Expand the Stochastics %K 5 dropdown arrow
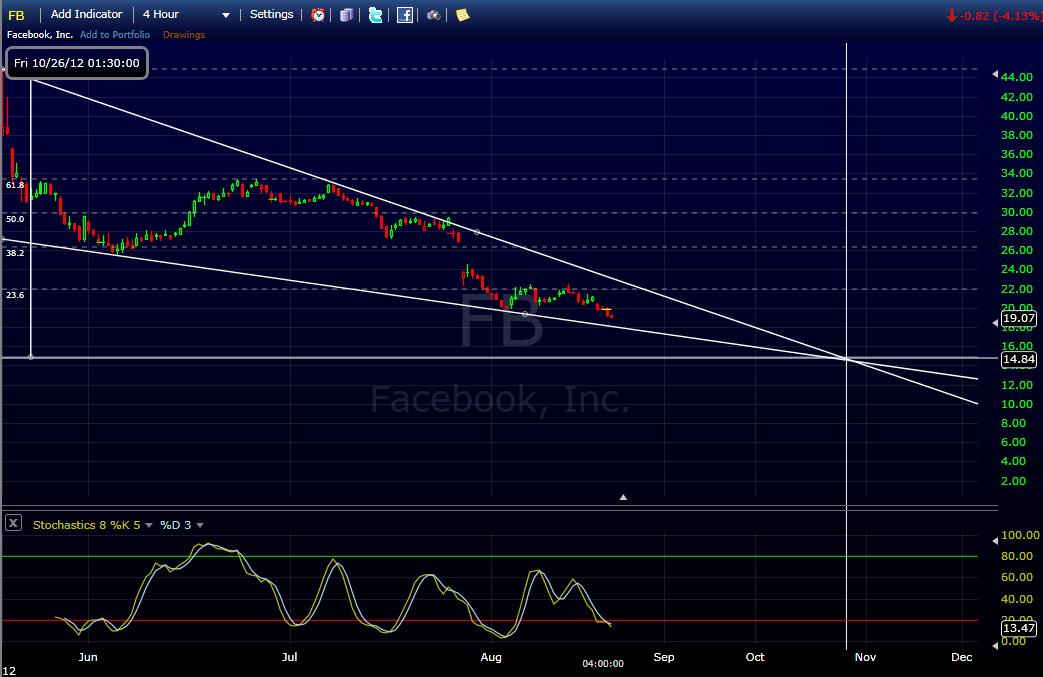This screenshot has width=1043, height=677. coord(148,525)
